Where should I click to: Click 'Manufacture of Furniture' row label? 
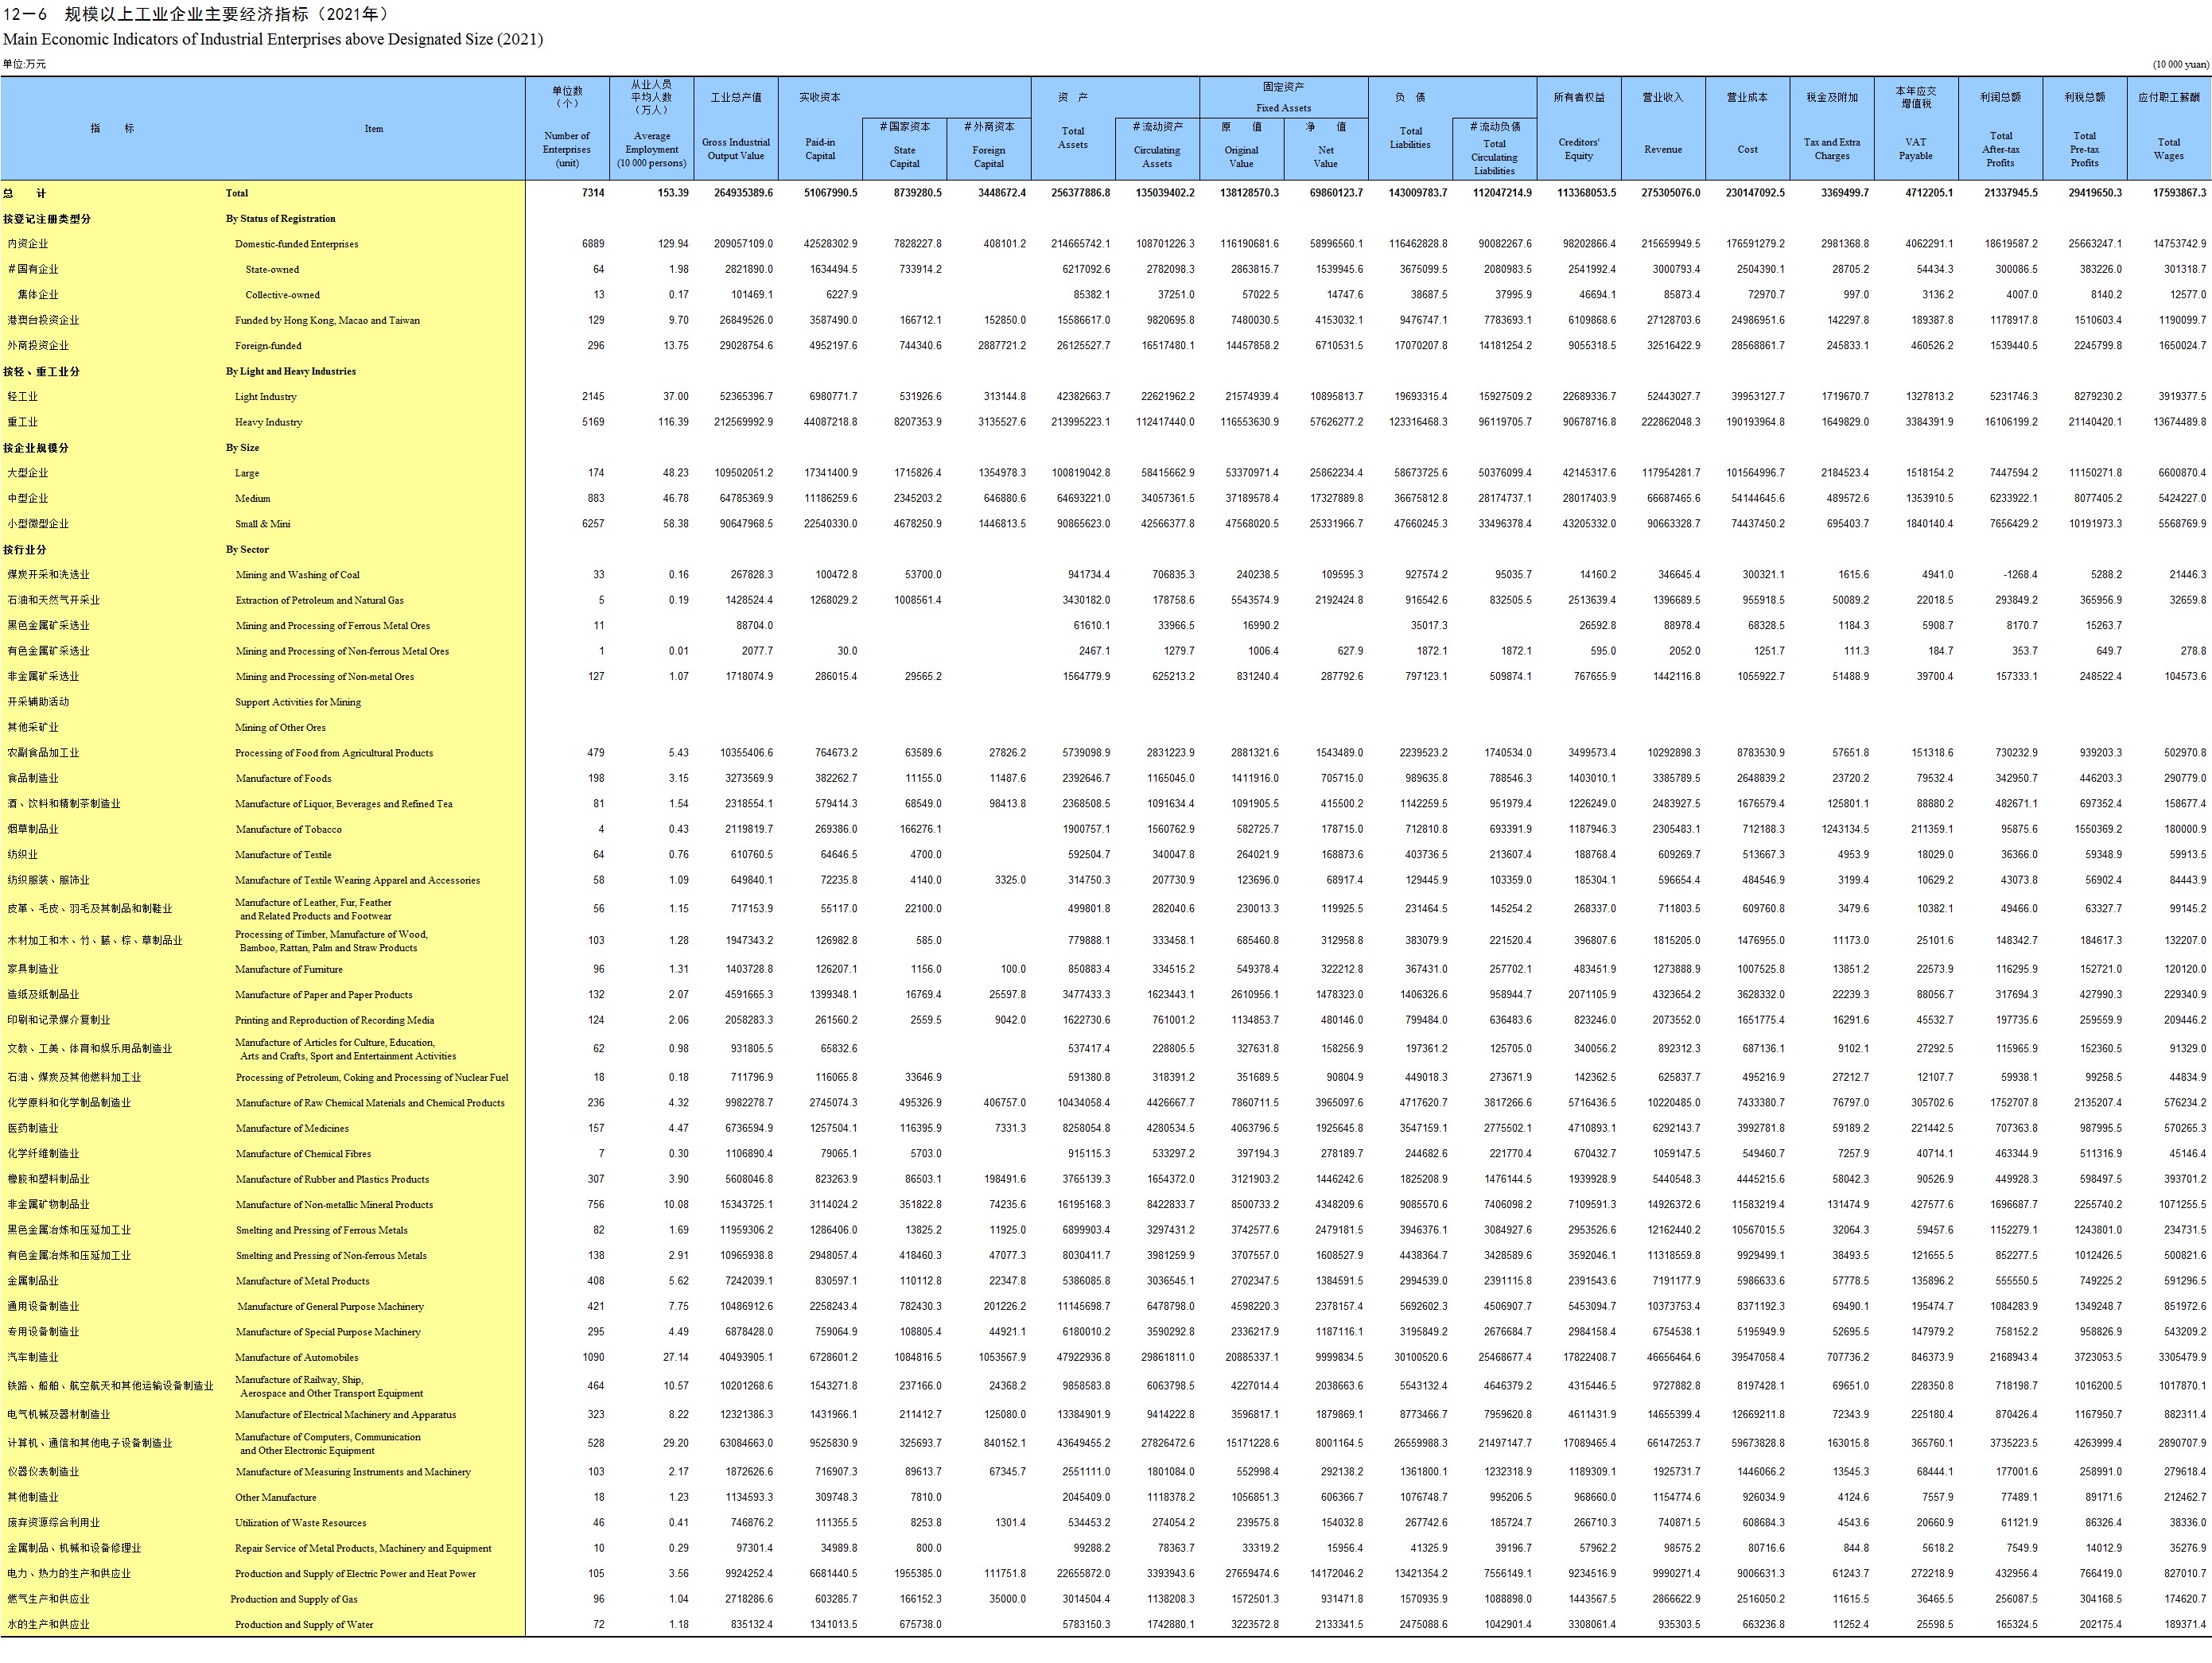[x=289, y=969]
